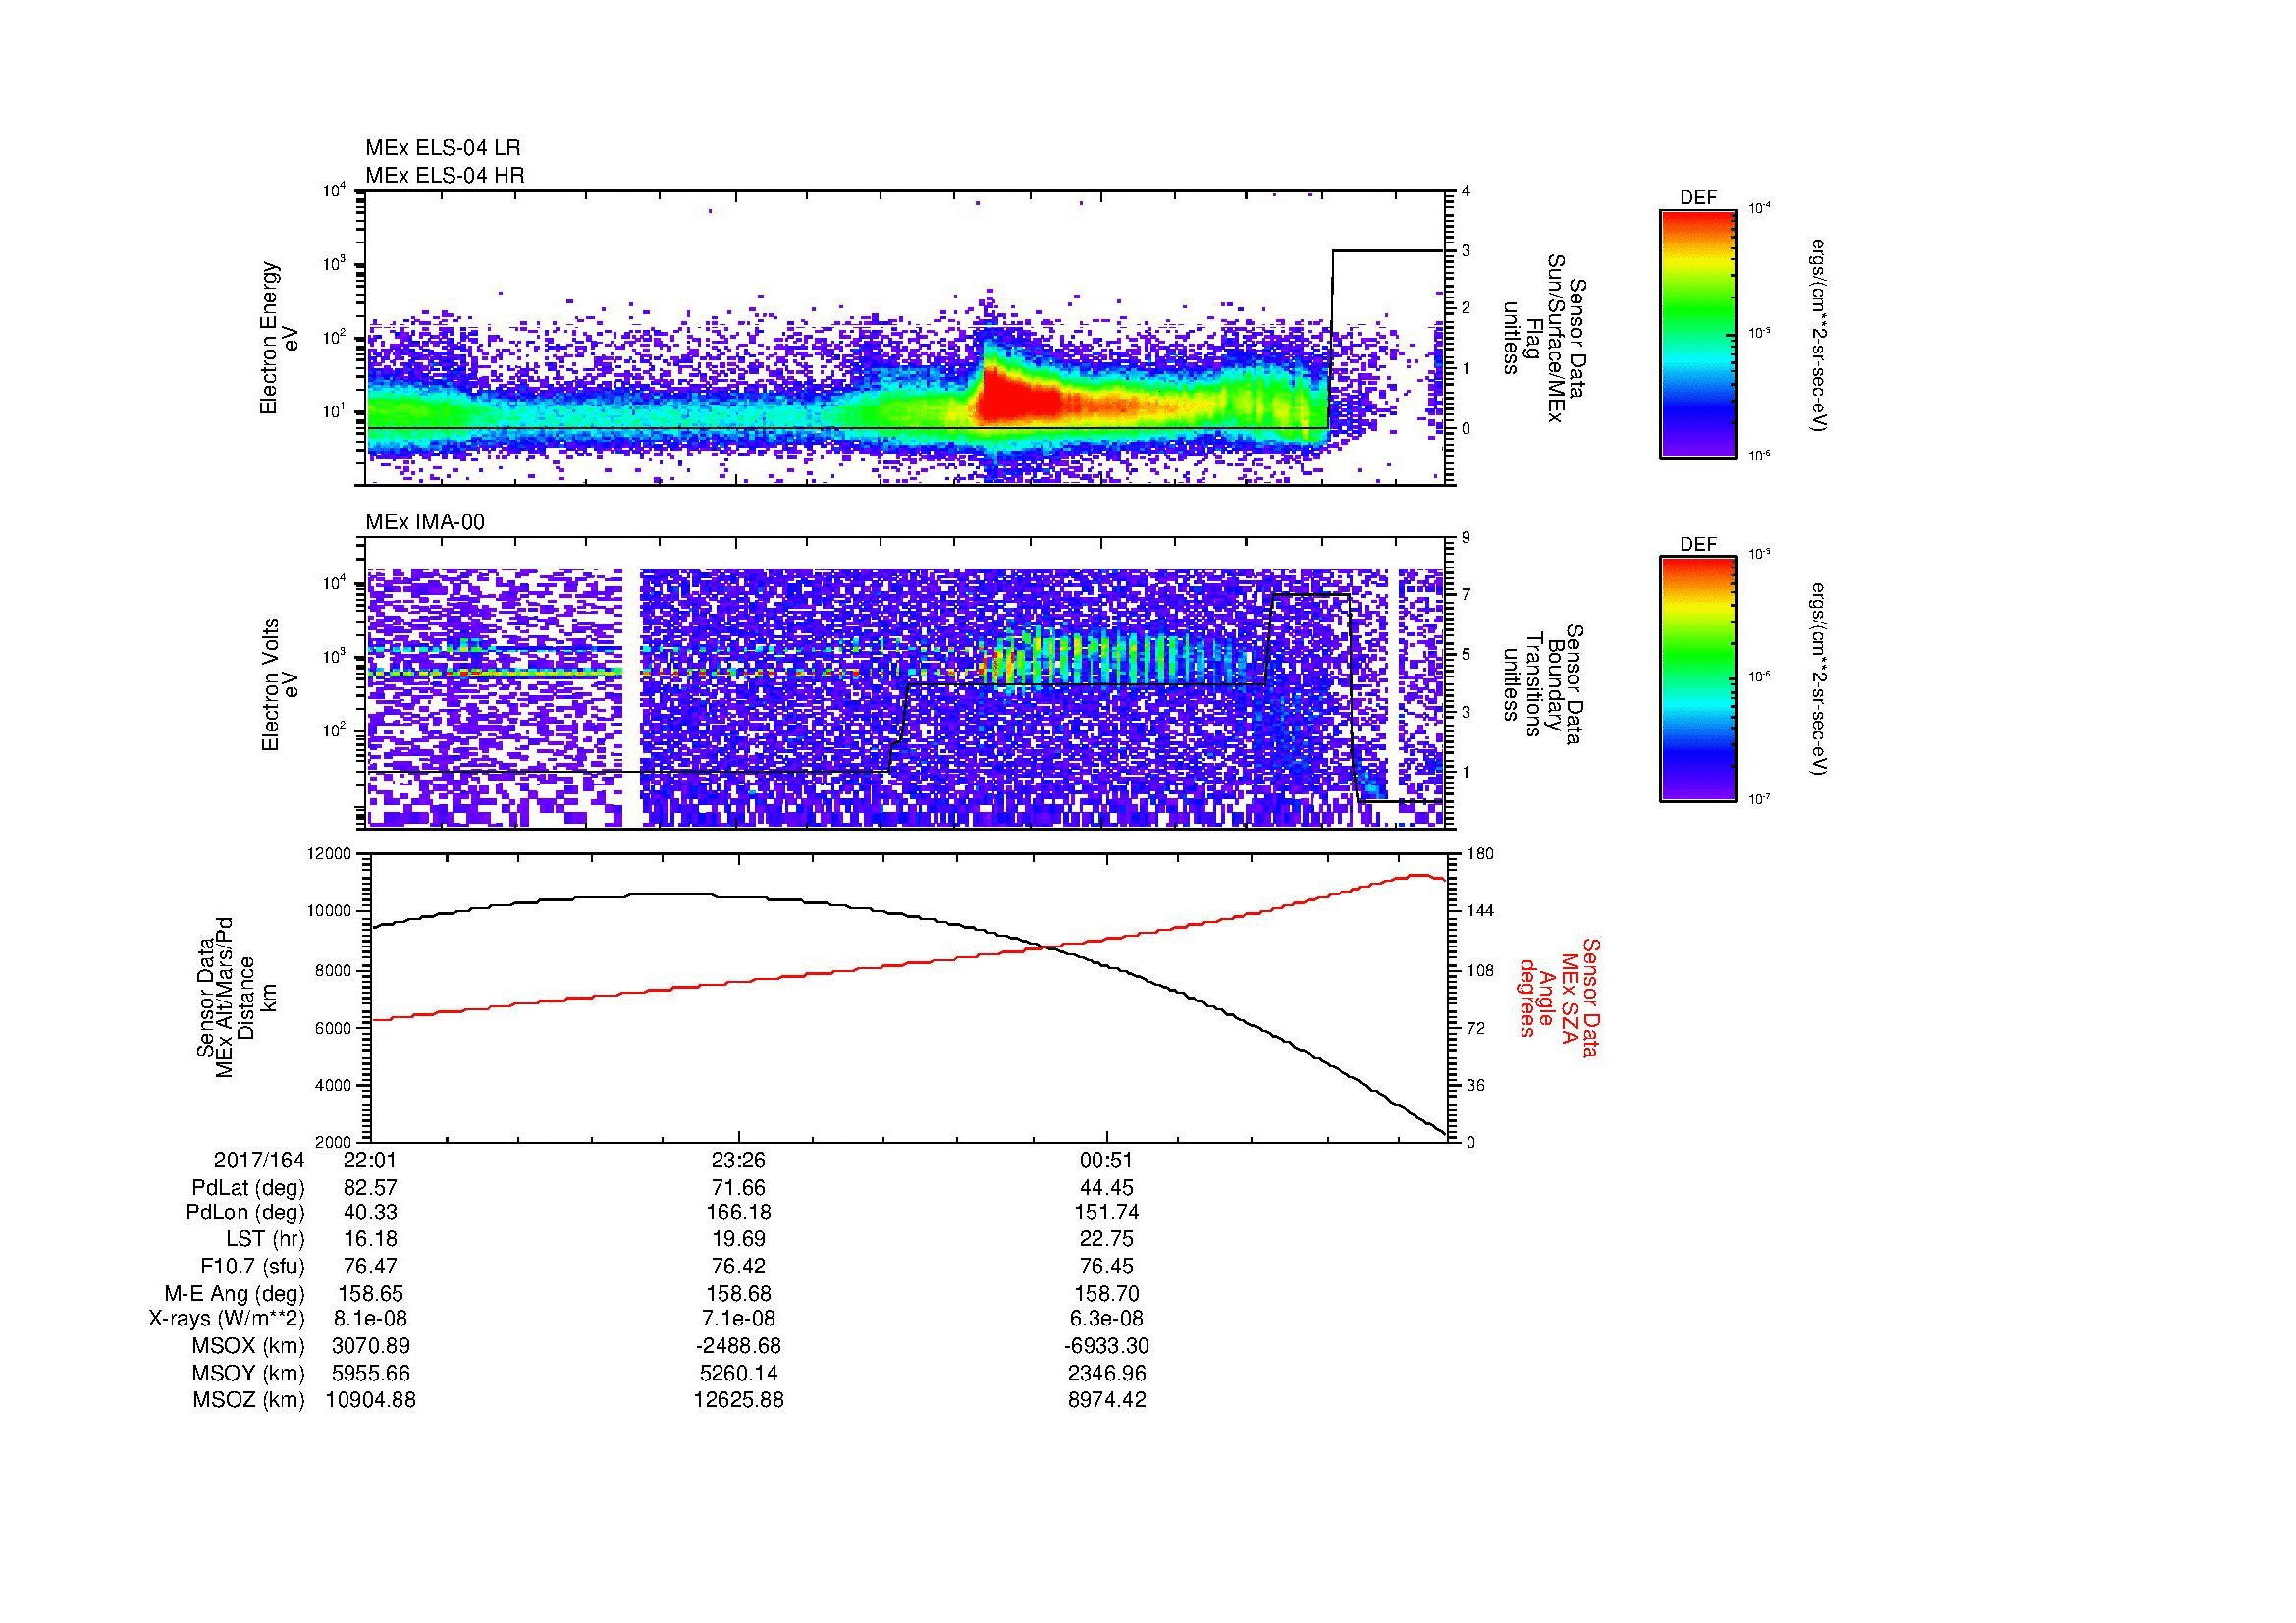Click the MSOZ value 12625.88
The height and width of the screenshot is (1623, 2296).
point(738,1400)
